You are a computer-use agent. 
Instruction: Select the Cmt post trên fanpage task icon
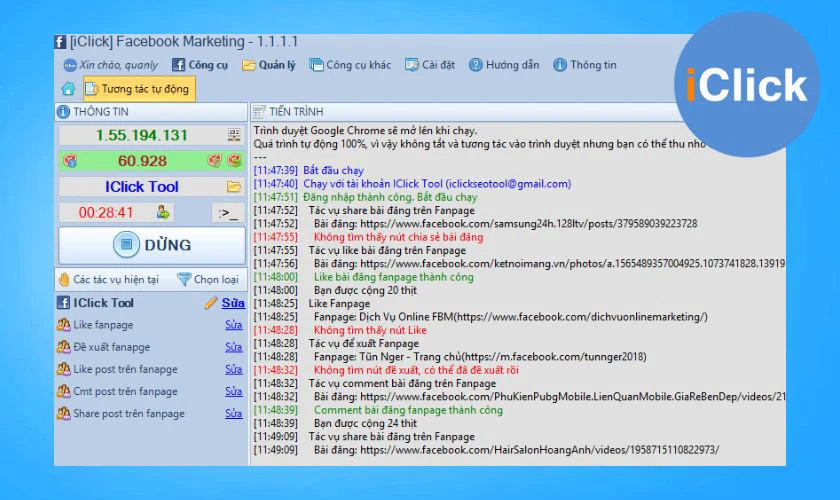(64, 391)
